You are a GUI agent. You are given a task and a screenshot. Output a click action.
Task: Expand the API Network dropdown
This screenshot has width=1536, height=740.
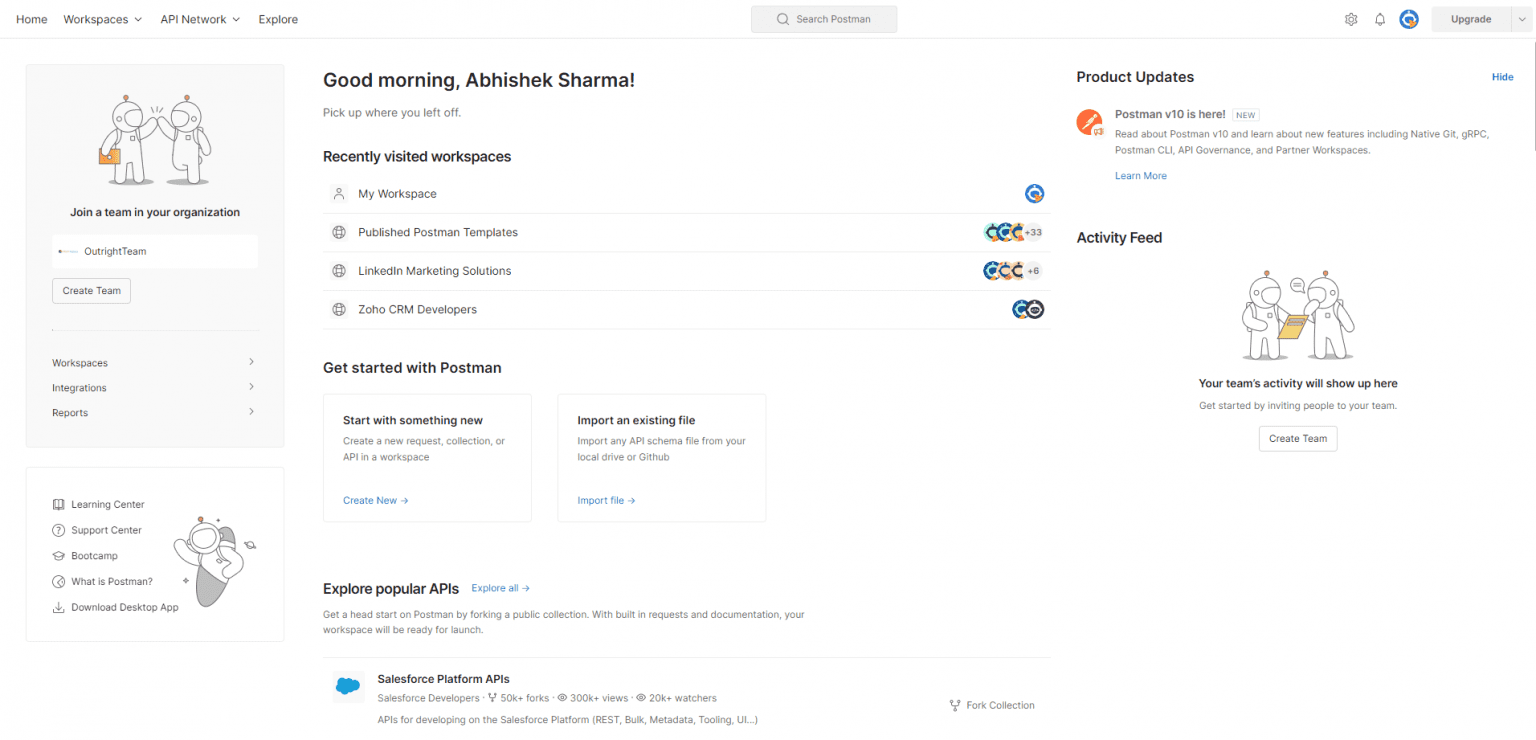pyautogui.click(x=199, y=19)
